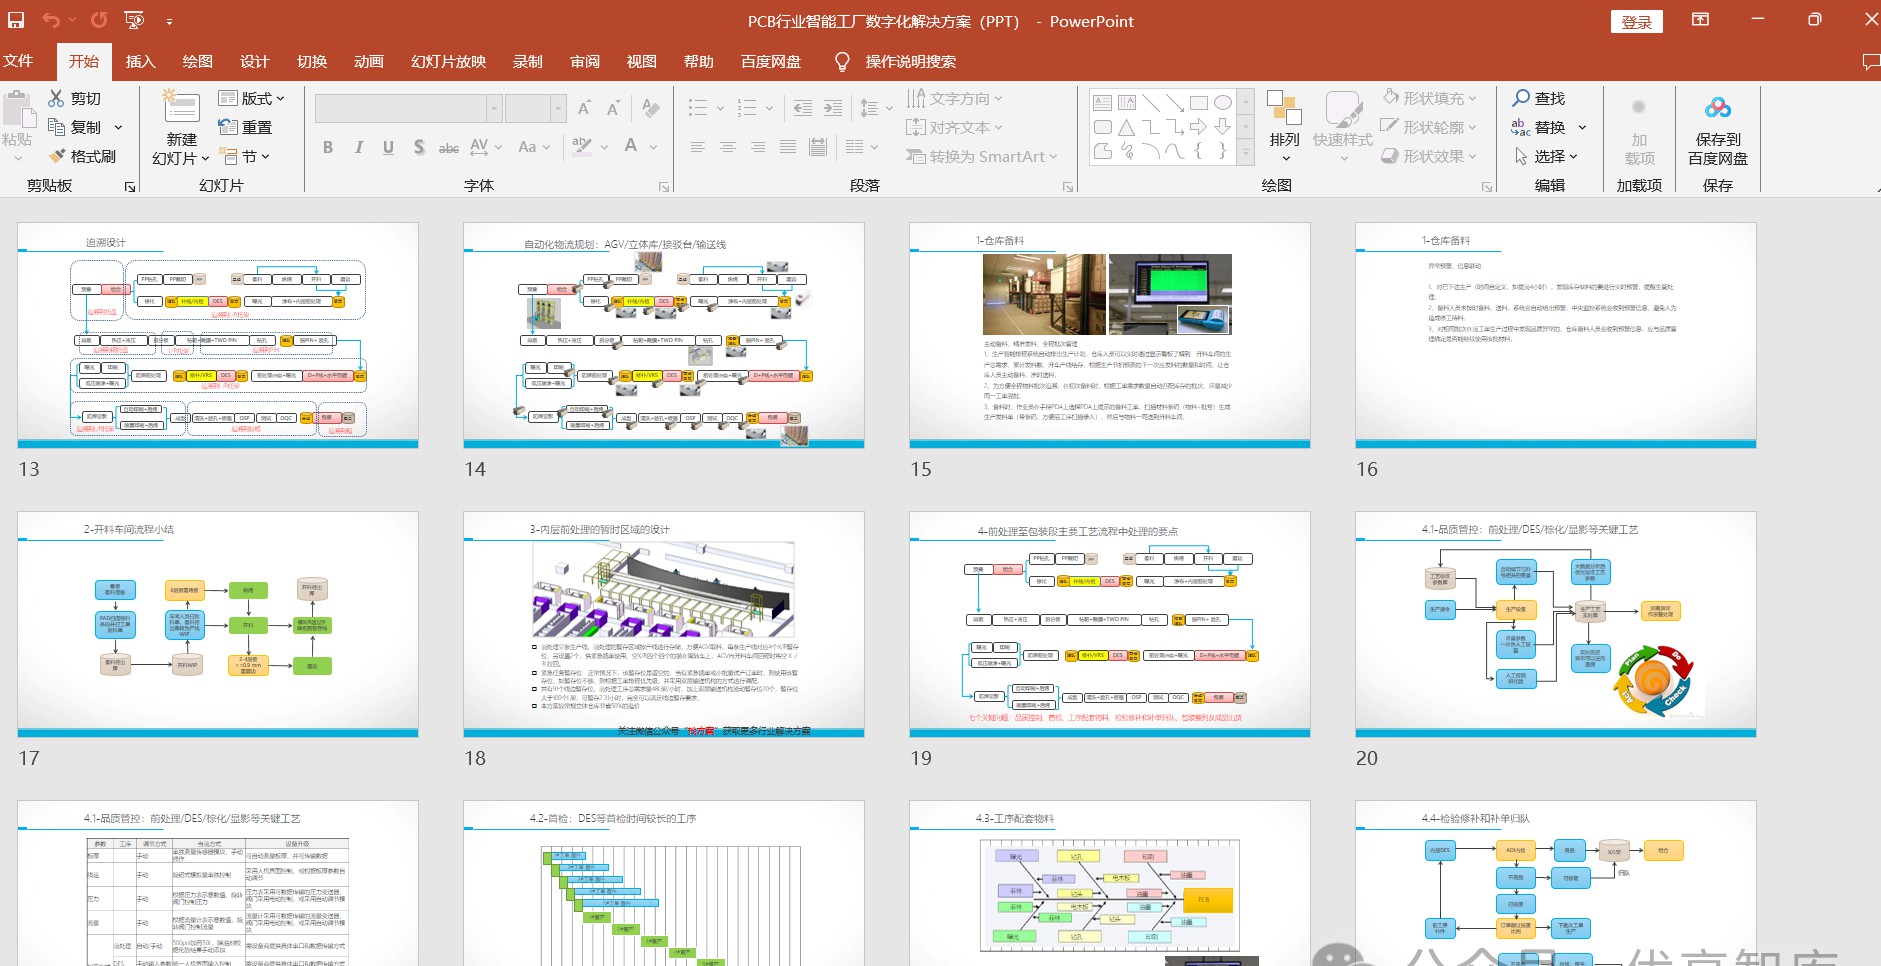Open the Layout (版式) dropdown

pos(251,98)
